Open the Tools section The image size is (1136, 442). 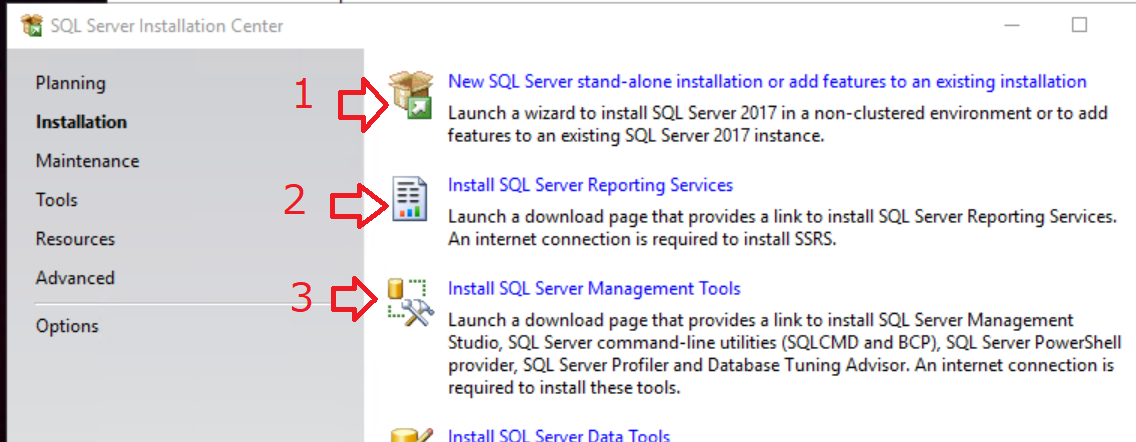click(x=57, y=200)
